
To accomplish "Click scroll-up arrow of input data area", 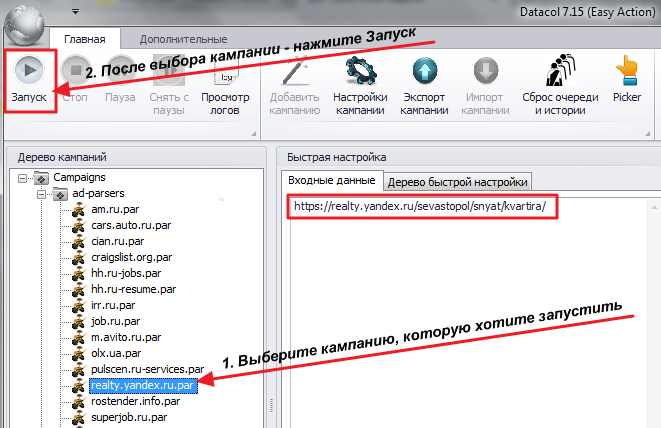I will tap(654, 207).
